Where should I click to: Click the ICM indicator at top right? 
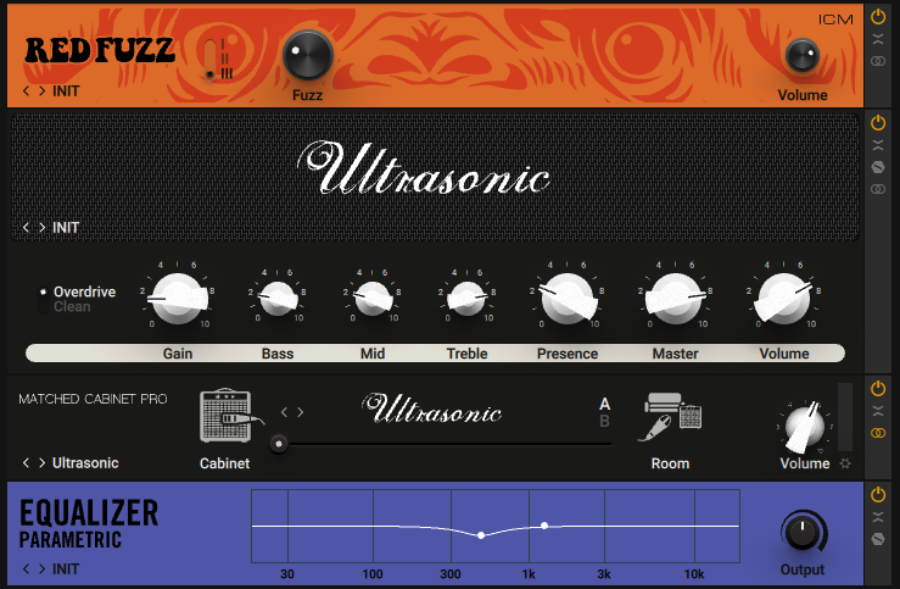(838, 17)
